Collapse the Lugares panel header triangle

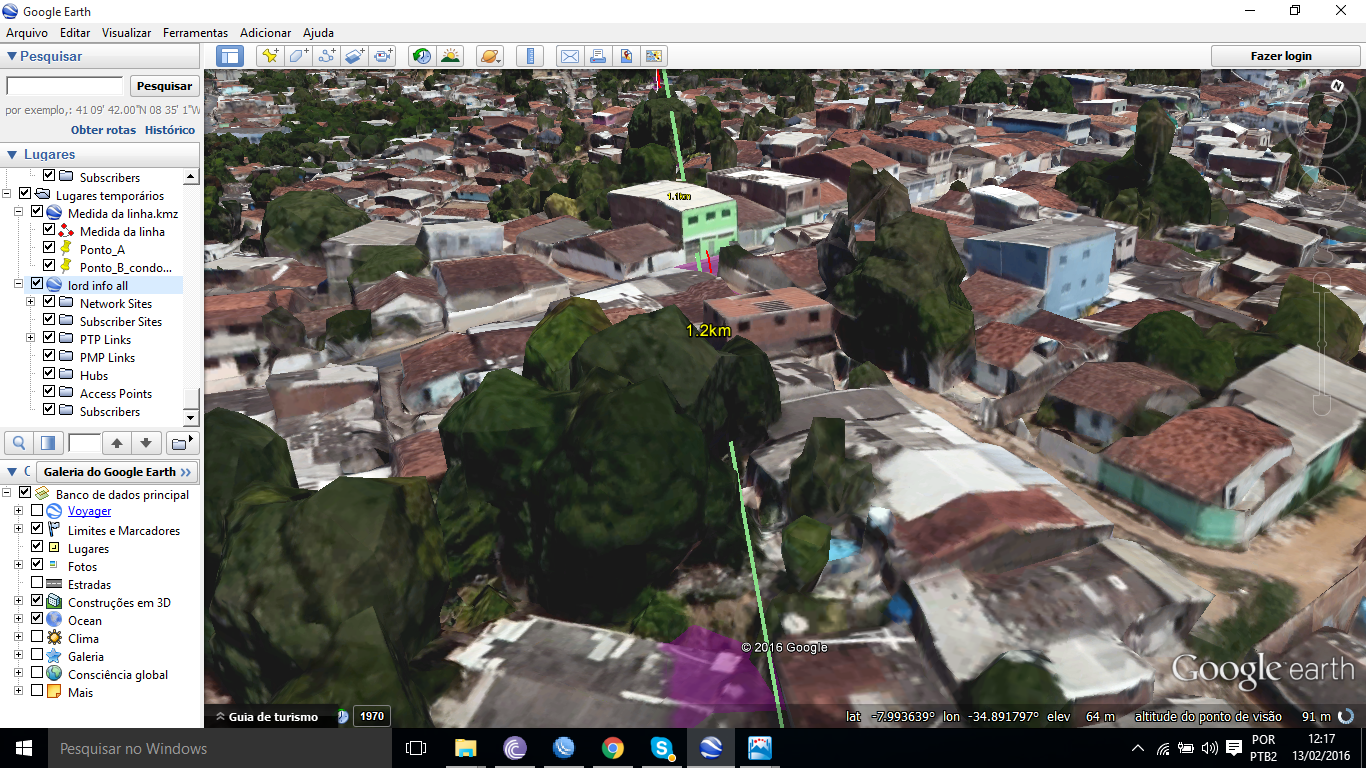tap(12, 155)
